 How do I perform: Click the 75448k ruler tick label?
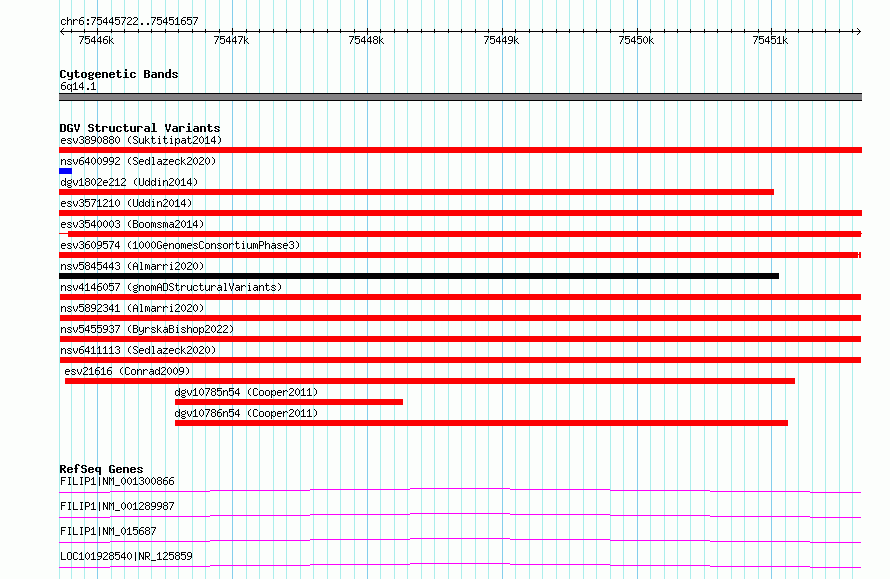366,40
